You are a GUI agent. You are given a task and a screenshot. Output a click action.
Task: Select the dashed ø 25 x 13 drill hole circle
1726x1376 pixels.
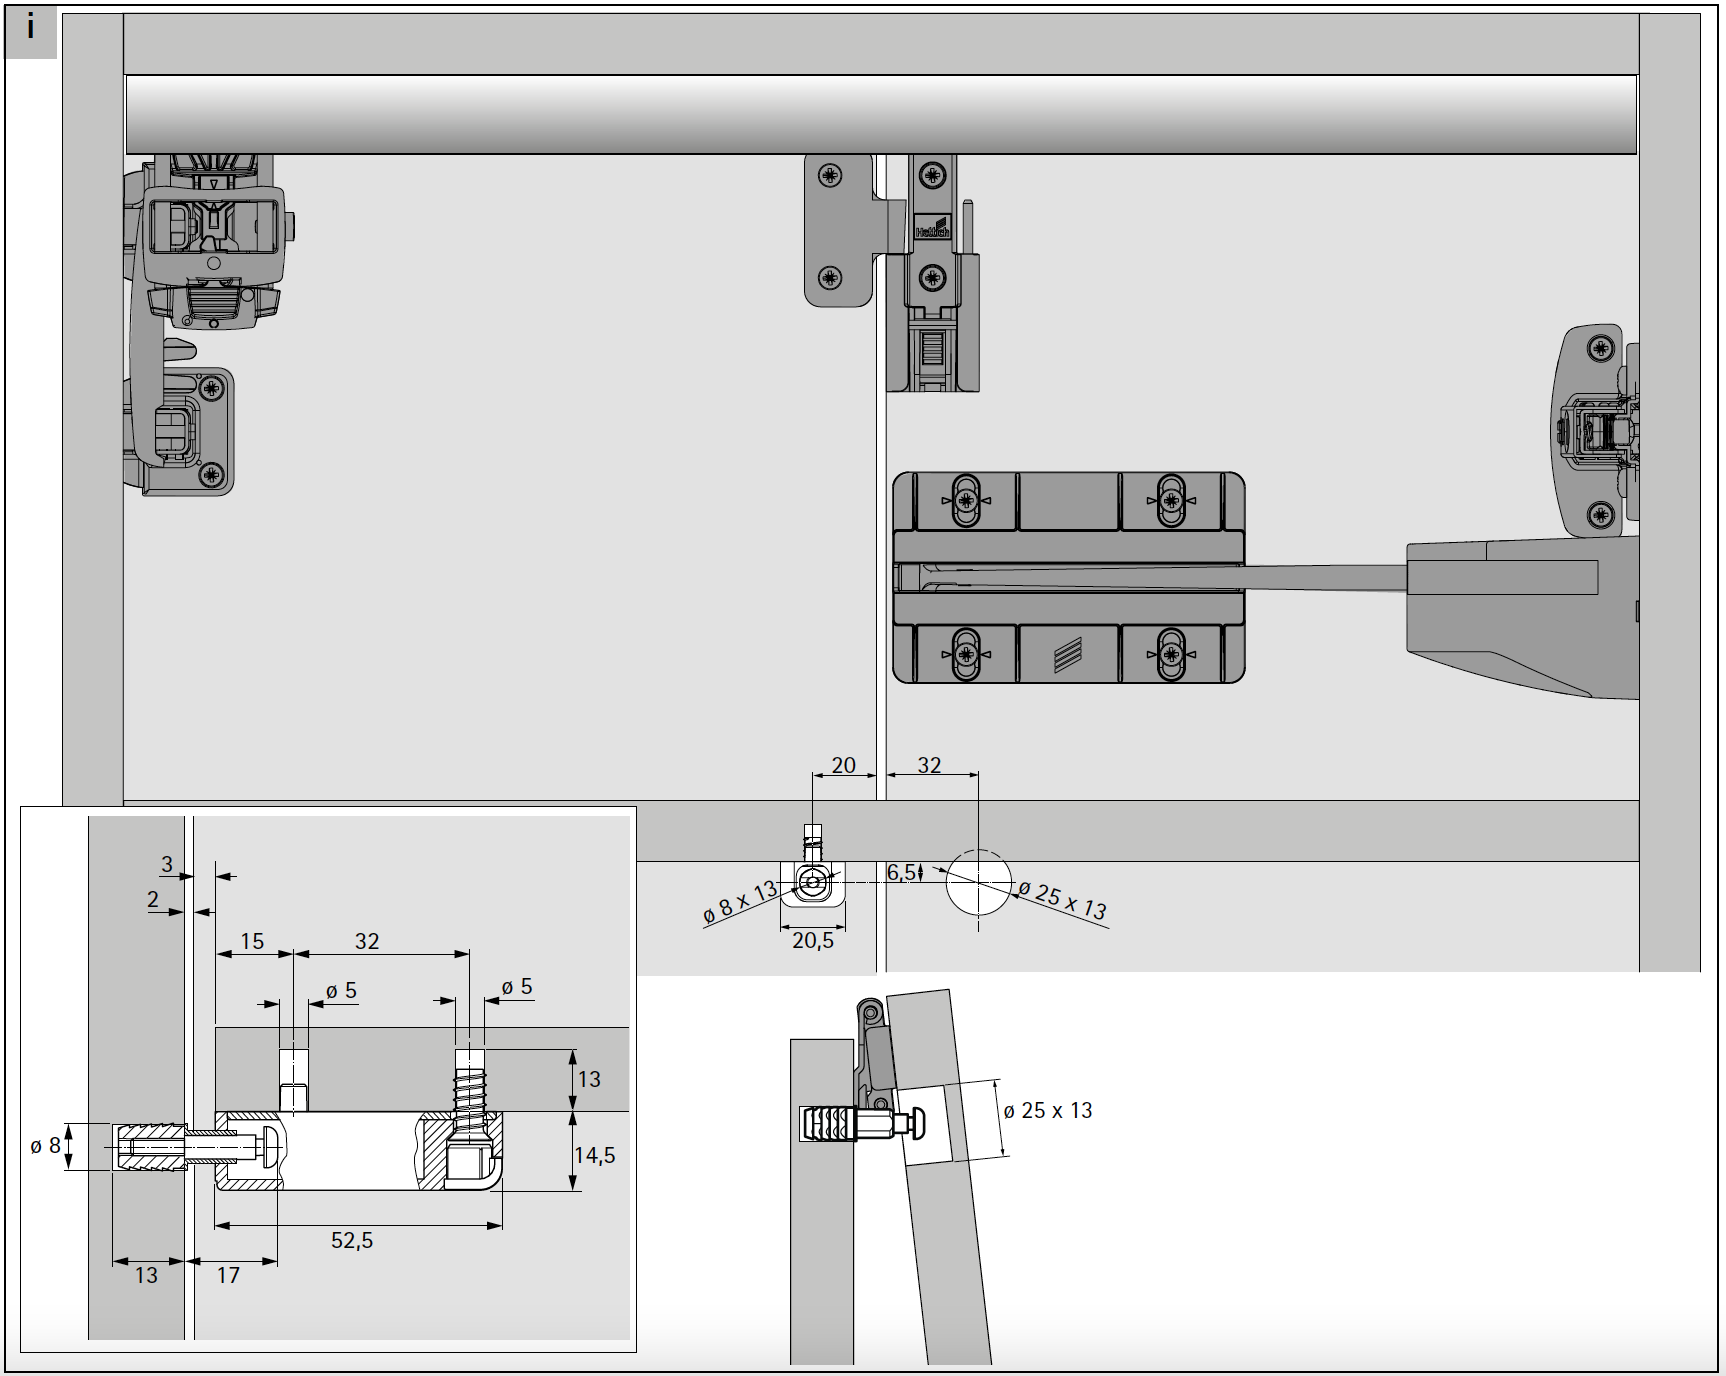click(x=978, y=882)
